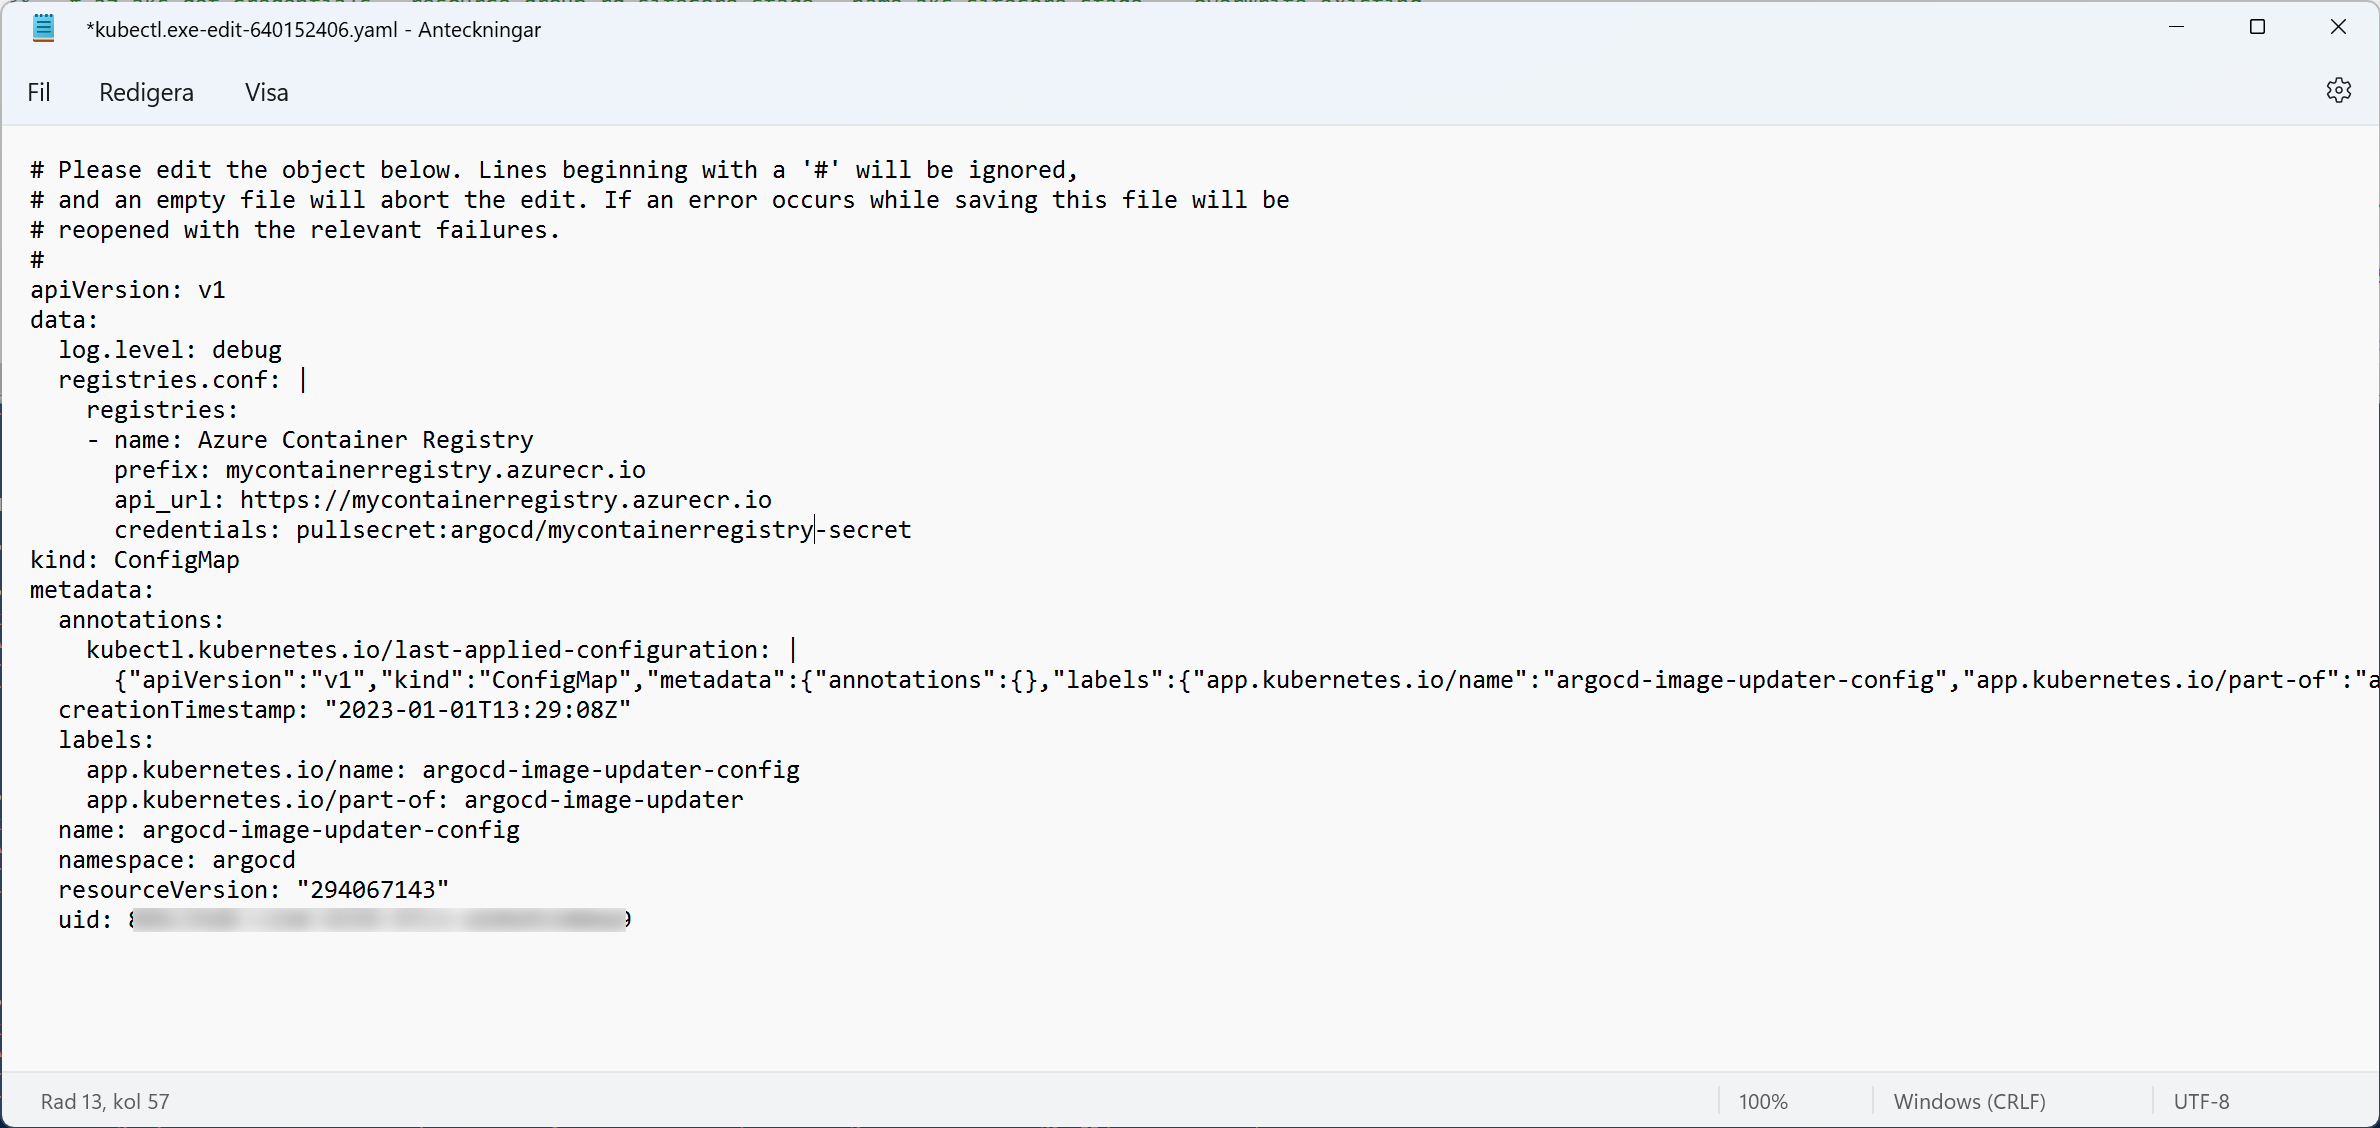Screen dimensions: 2380x1128
Task: Click the log.level: debug line
Action: pyautogui.click(x=170, y=349)
